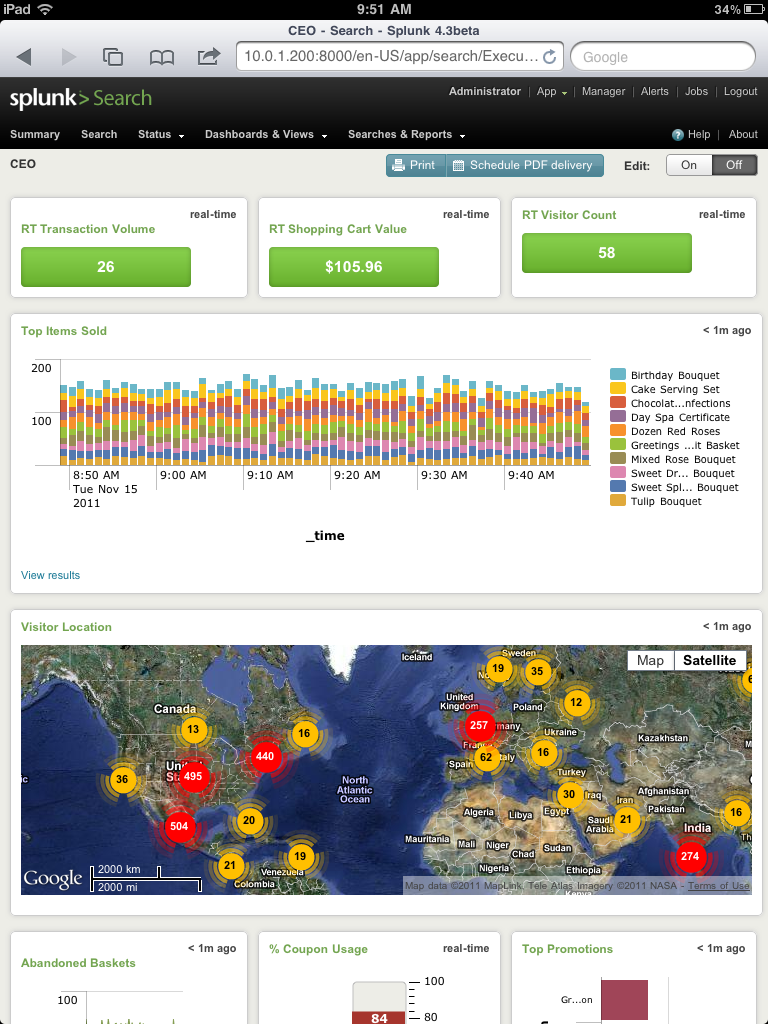Switch map to Satellite view
The image size is (768, 1024).
tap(709, 660)
